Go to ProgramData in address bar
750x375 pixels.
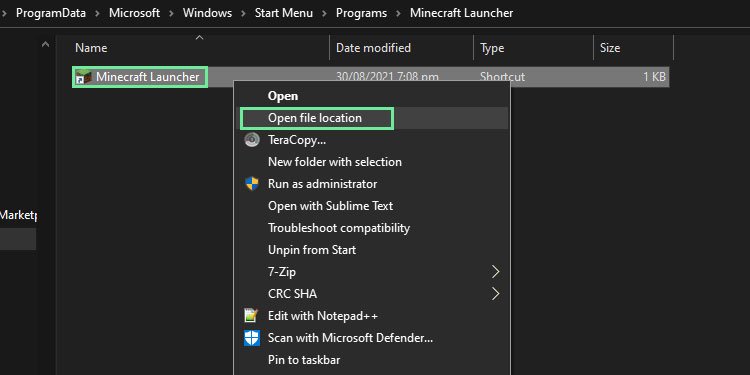(51, 13)
